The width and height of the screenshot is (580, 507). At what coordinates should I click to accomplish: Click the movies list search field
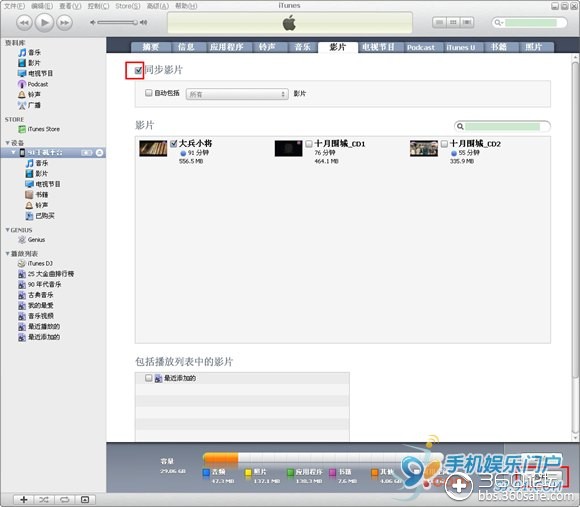click(502, 126)
